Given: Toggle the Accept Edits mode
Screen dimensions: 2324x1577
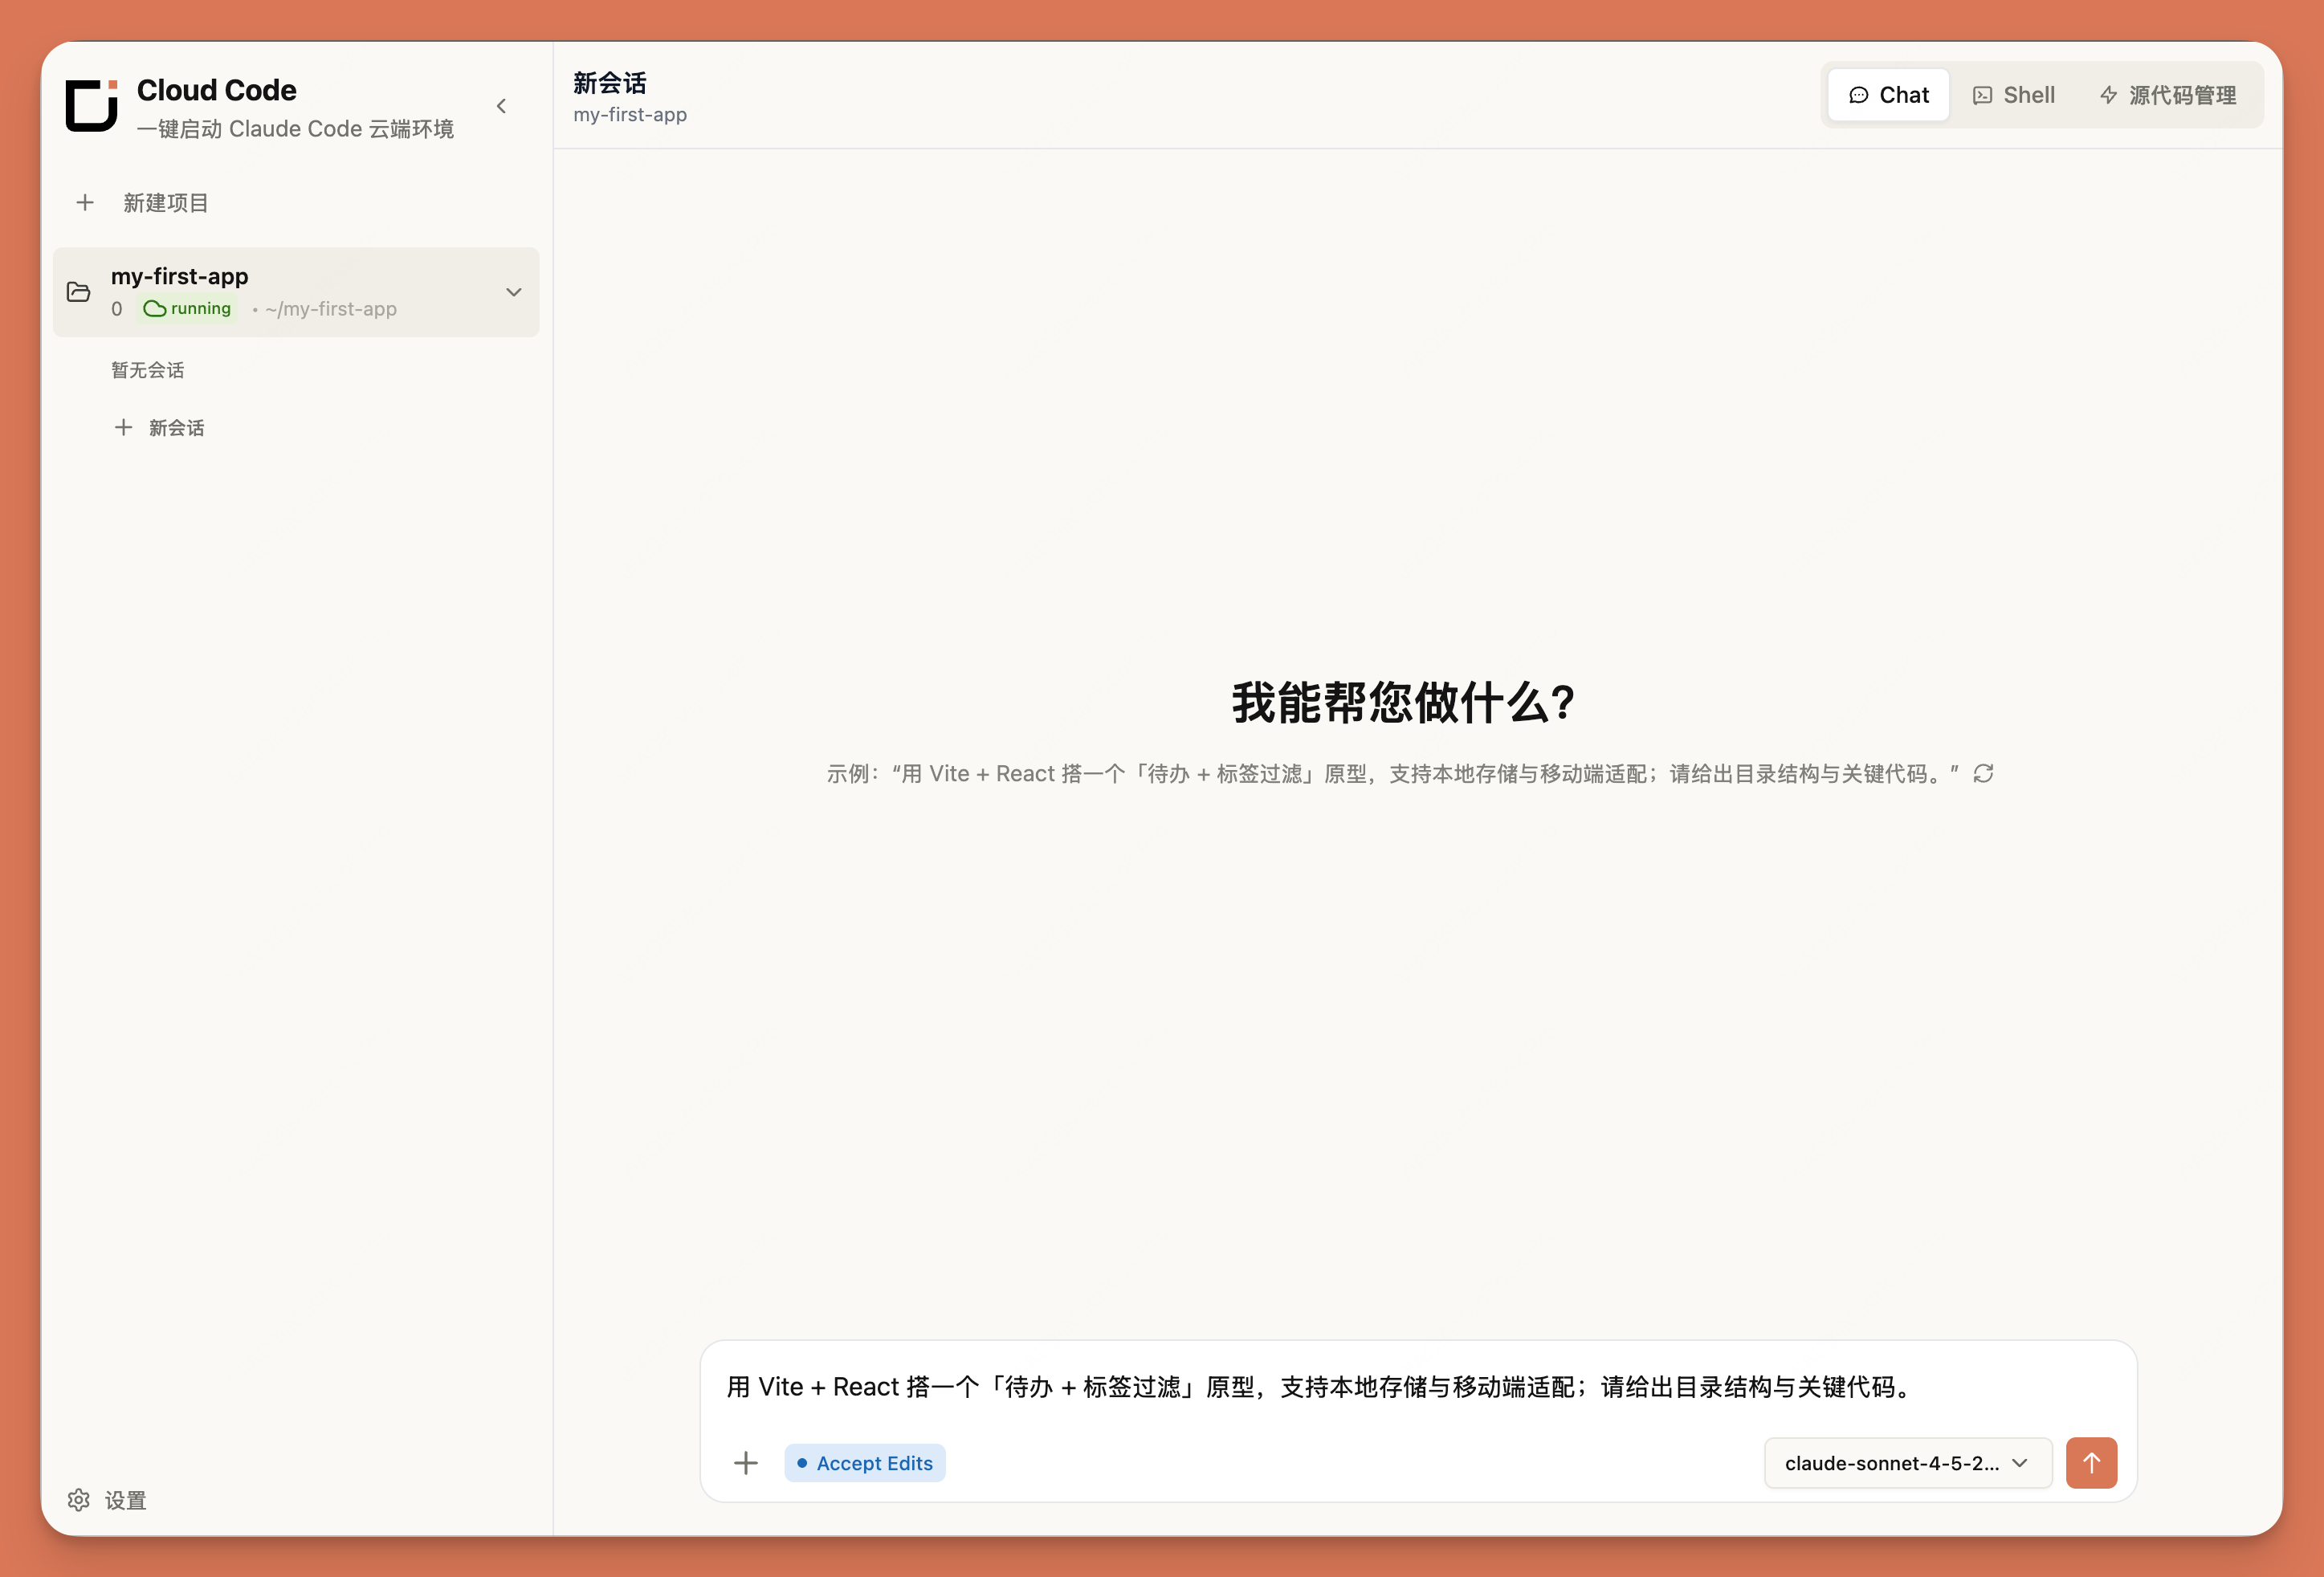Looking at the screenshot, I should [x=864, y=1462].
